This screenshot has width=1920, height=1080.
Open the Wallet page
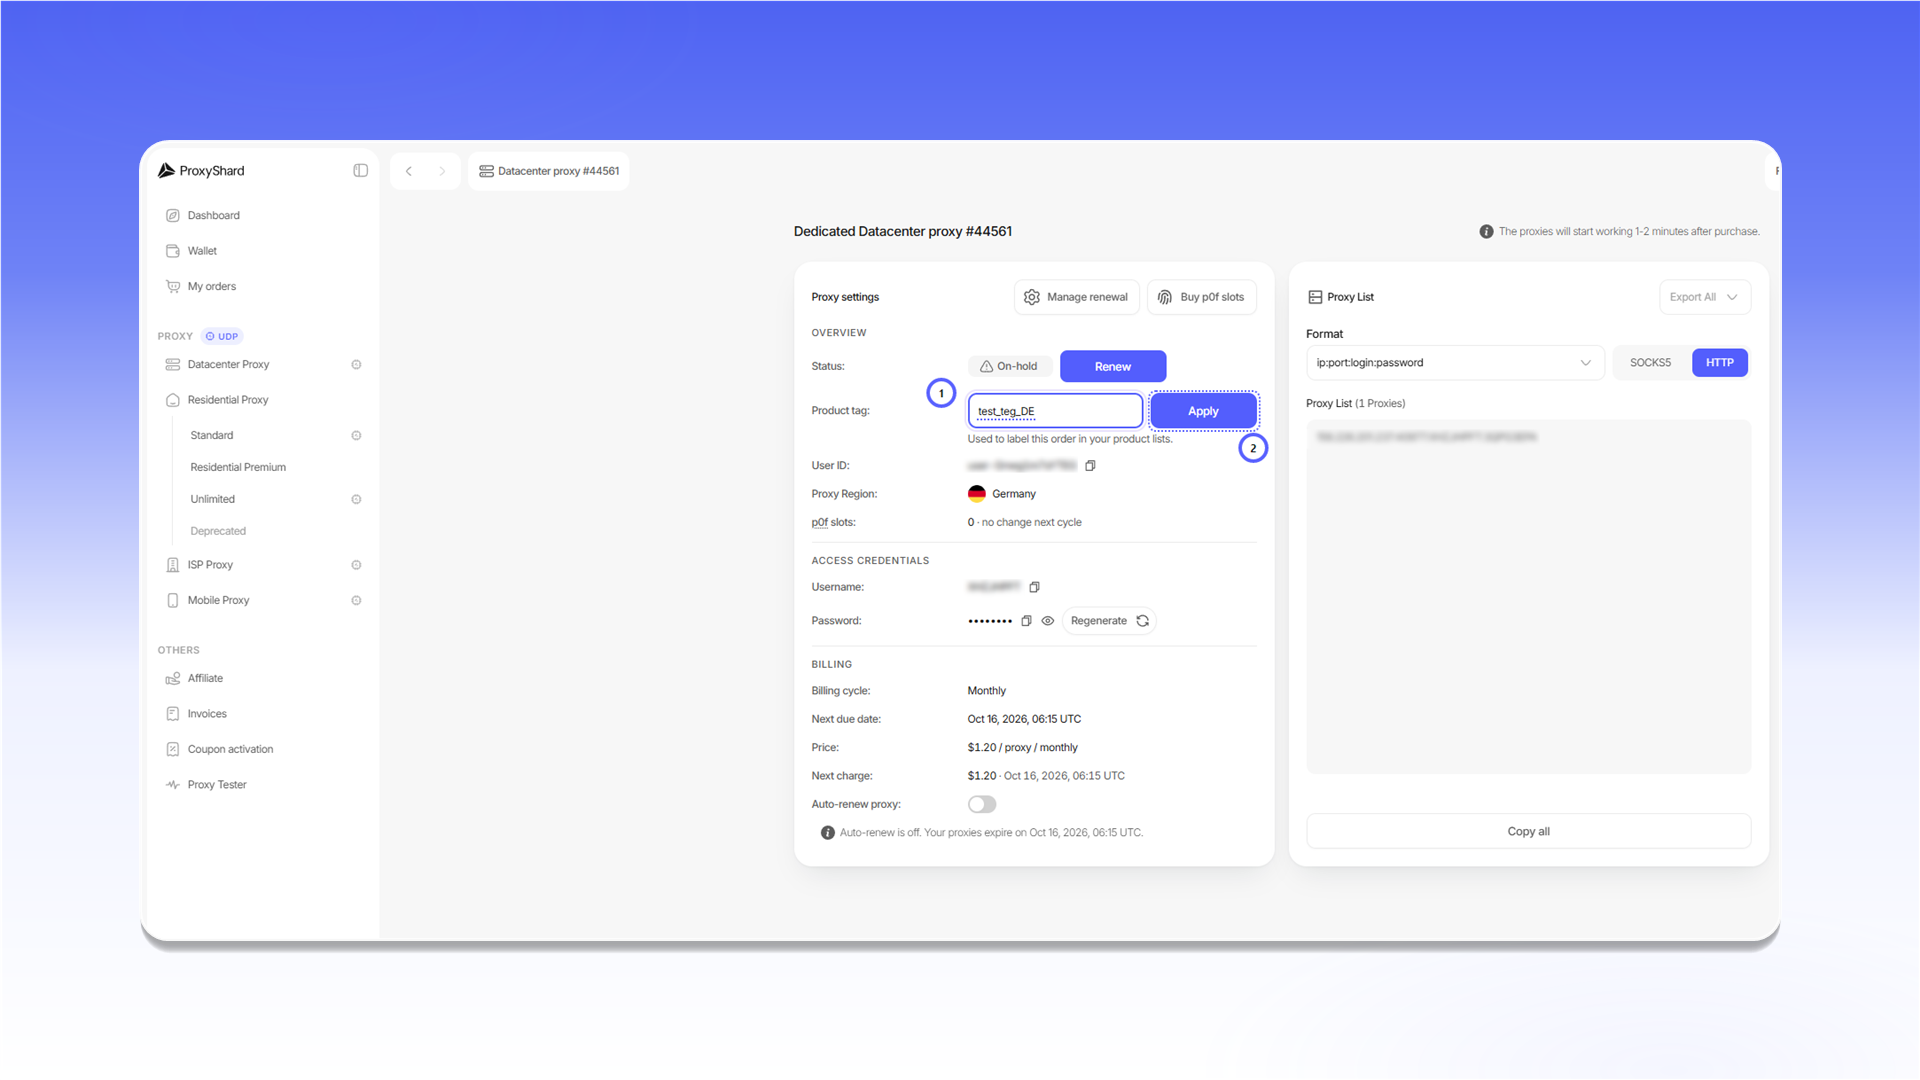coord(201,251)
